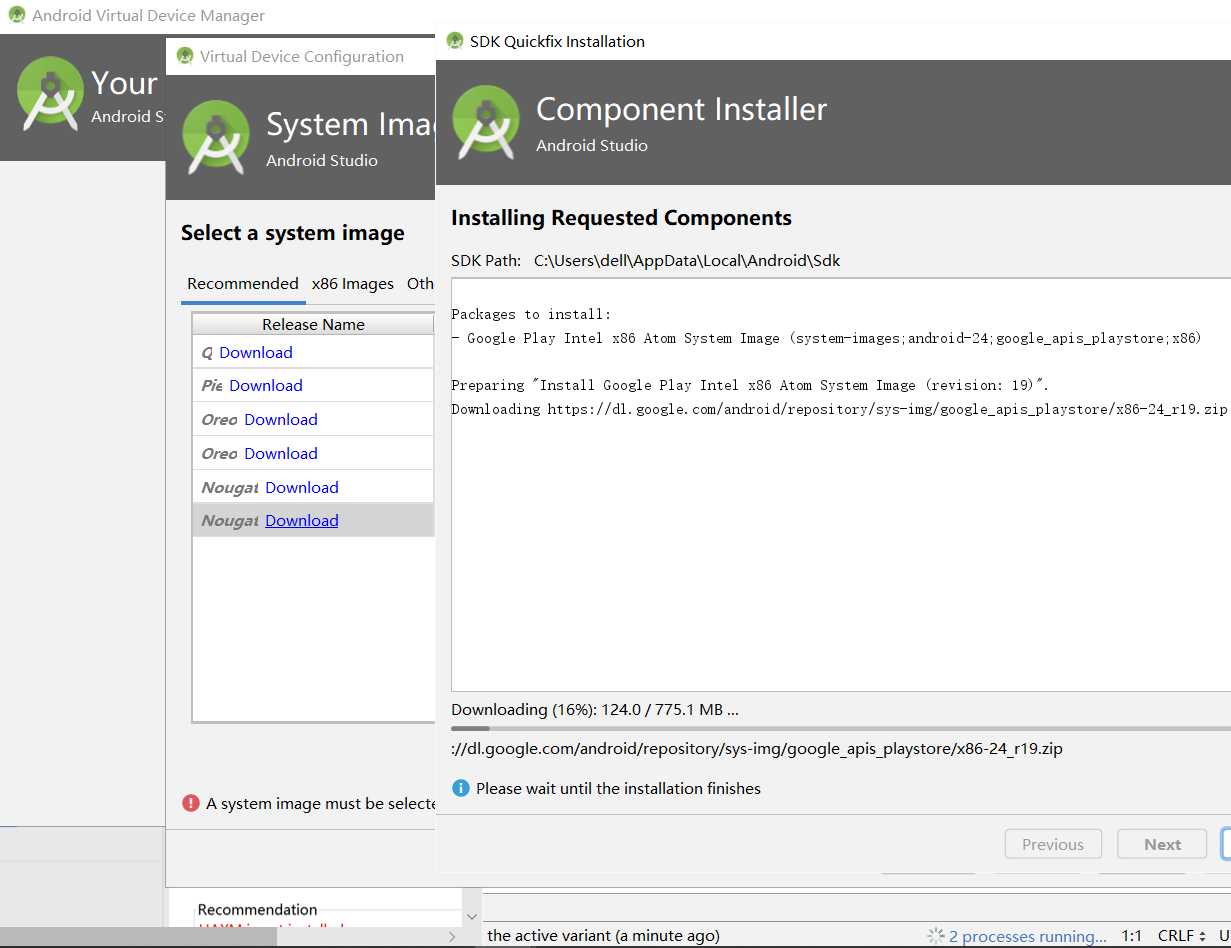
Task: Click the download progress bar
Action: point(841,729)
